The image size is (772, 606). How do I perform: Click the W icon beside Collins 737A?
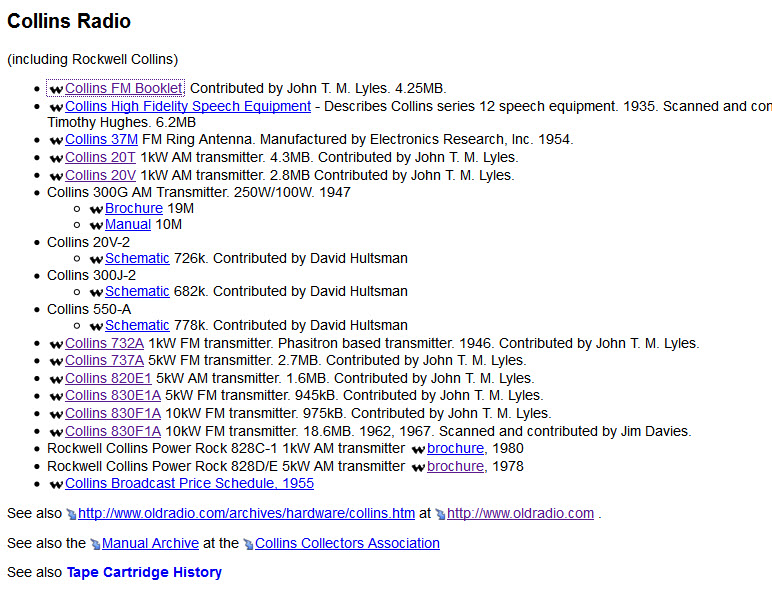[56, 362]
